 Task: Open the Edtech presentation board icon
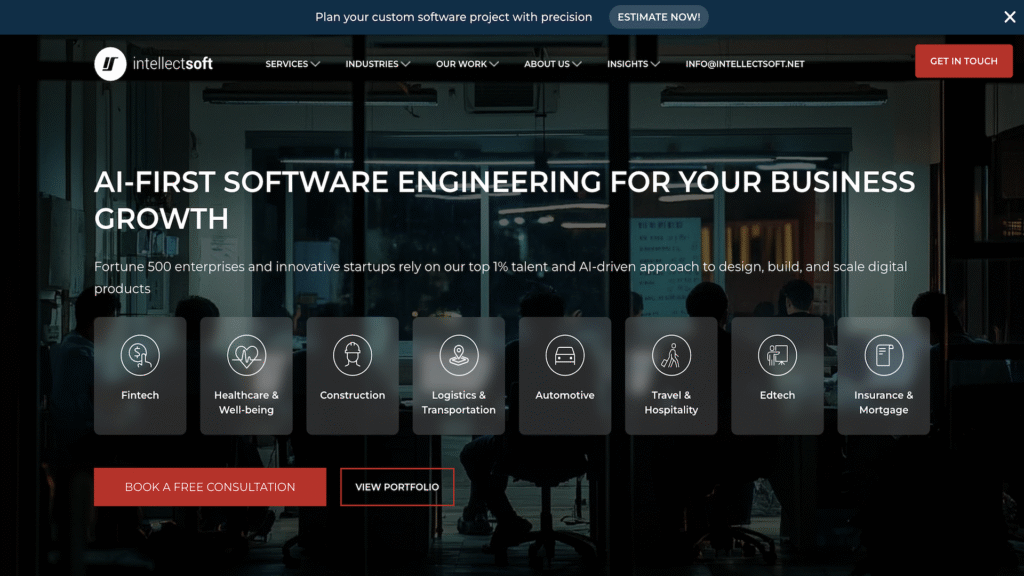tap(777, 355)
